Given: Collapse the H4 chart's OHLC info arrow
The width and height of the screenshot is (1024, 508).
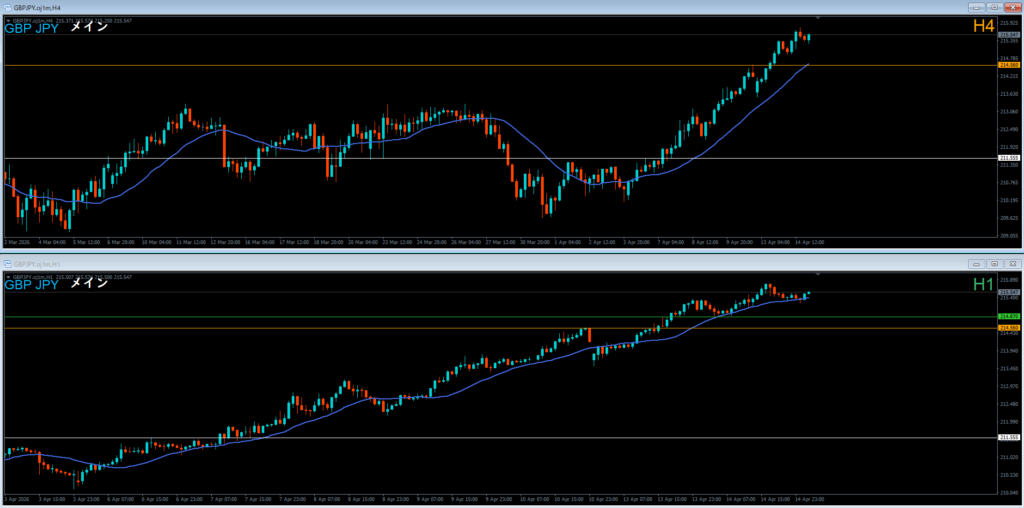Looking at the screenshot, I should point(7,20).
